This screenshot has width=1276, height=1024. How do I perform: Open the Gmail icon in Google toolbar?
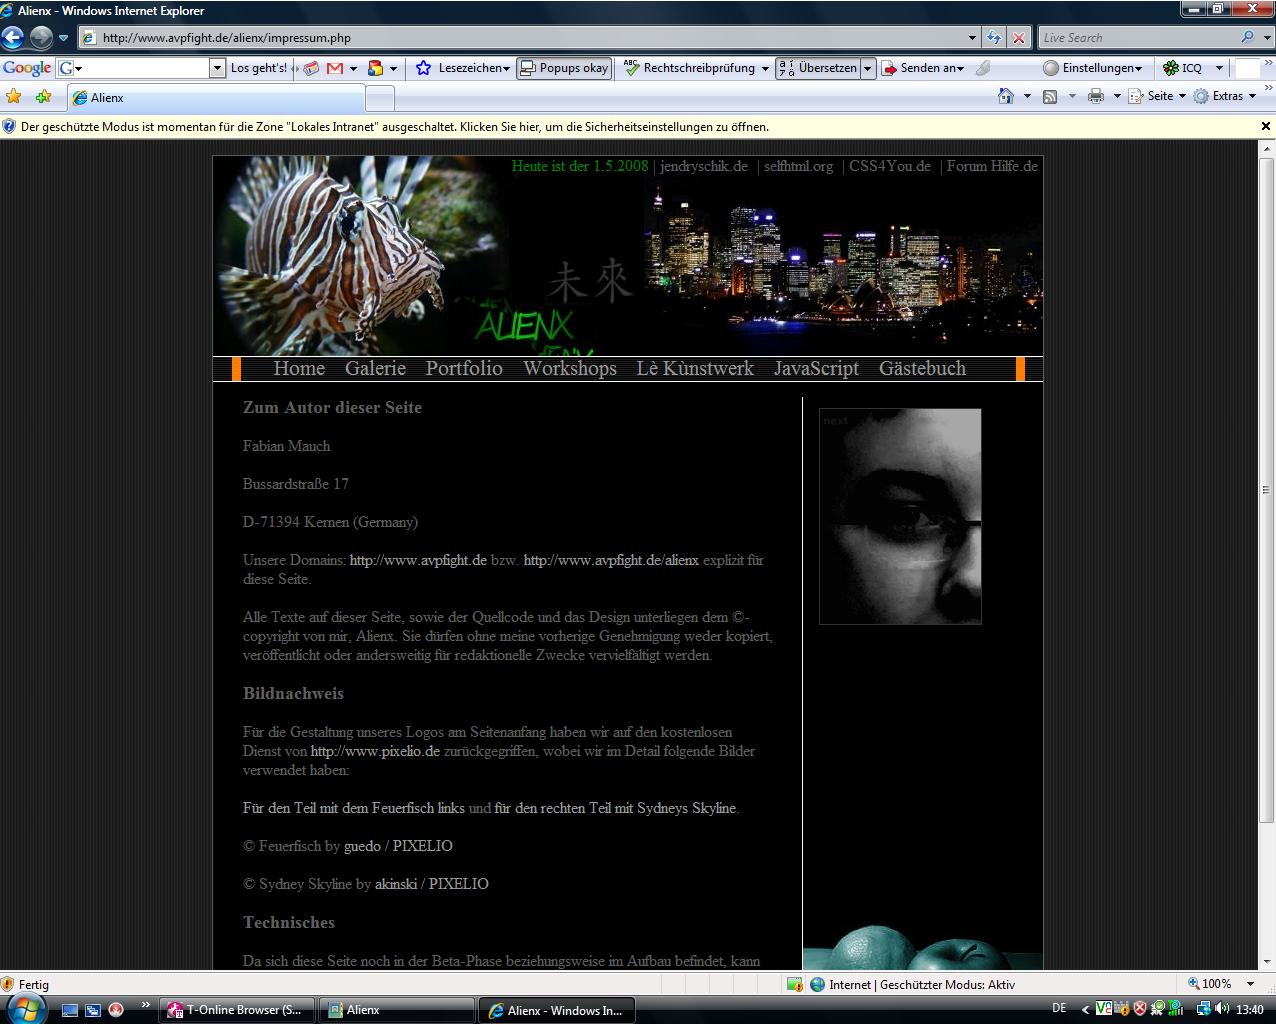[335, 68]
